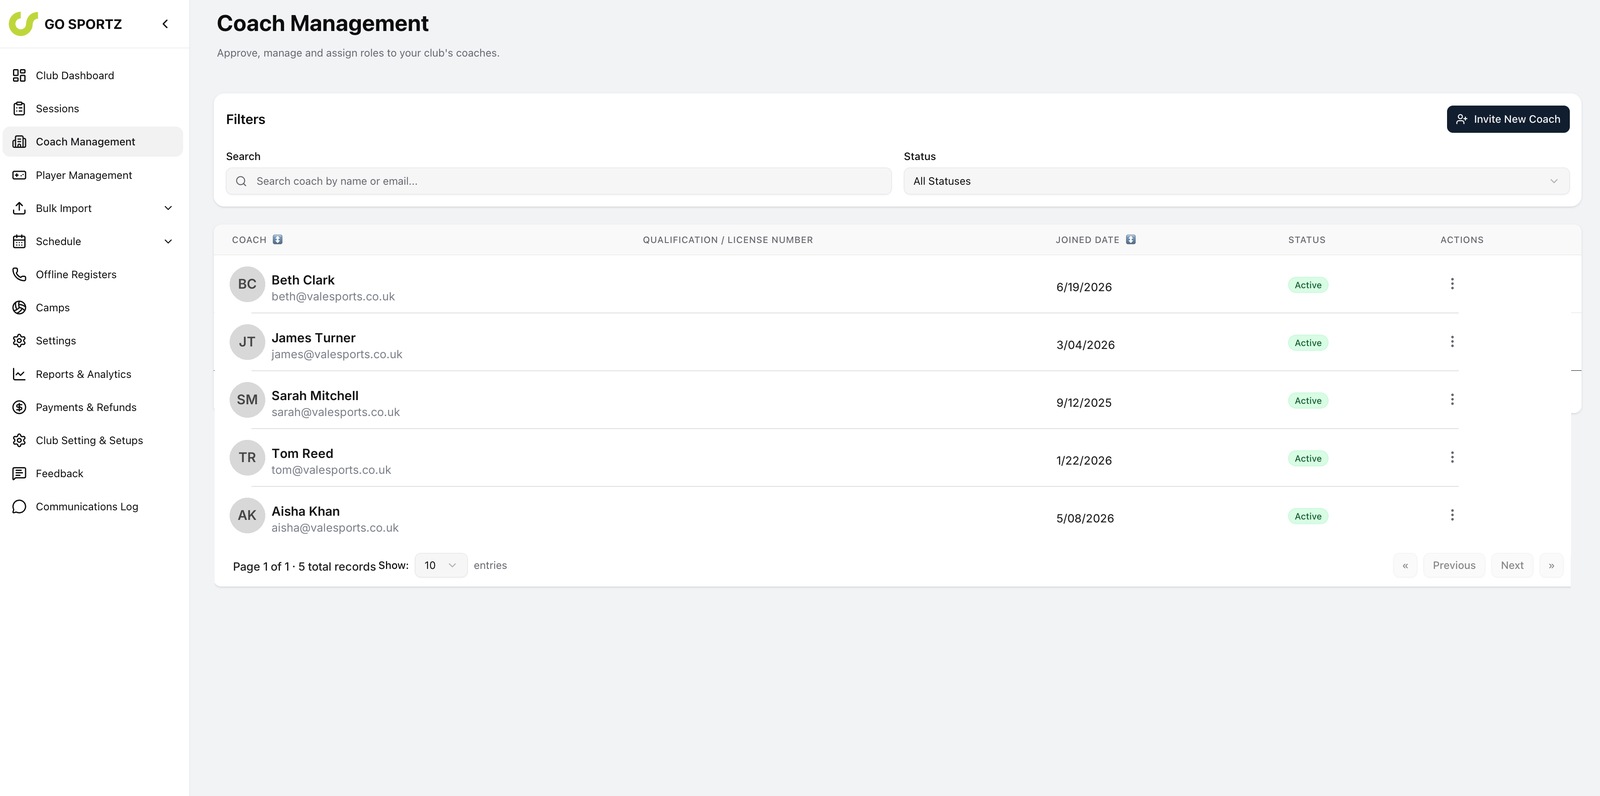The height and width of the screenshot is (796, 1600).
Task: Click the Sessions clipboard icon
Action: pos(19,108)
